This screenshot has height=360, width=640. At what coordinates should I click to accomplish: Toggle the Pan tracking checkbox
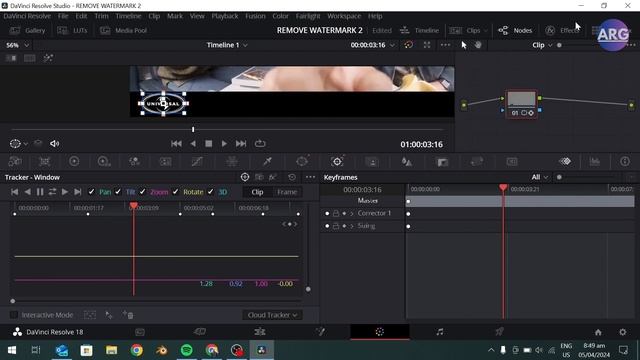click(x=91, y=192)
